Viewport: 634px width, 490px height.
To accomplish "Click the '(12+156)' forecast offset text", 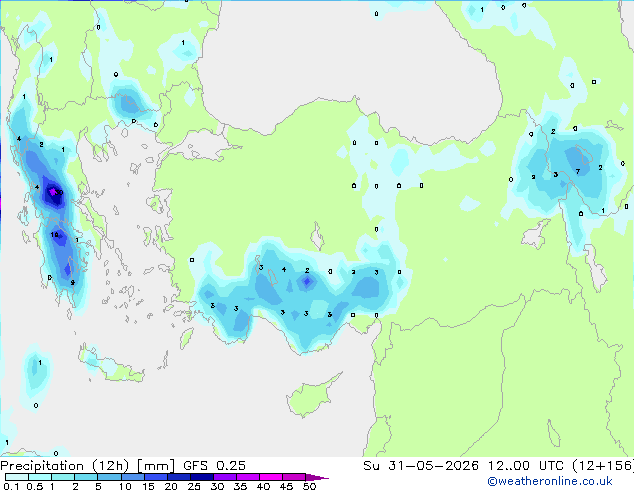I will point(603,466).
